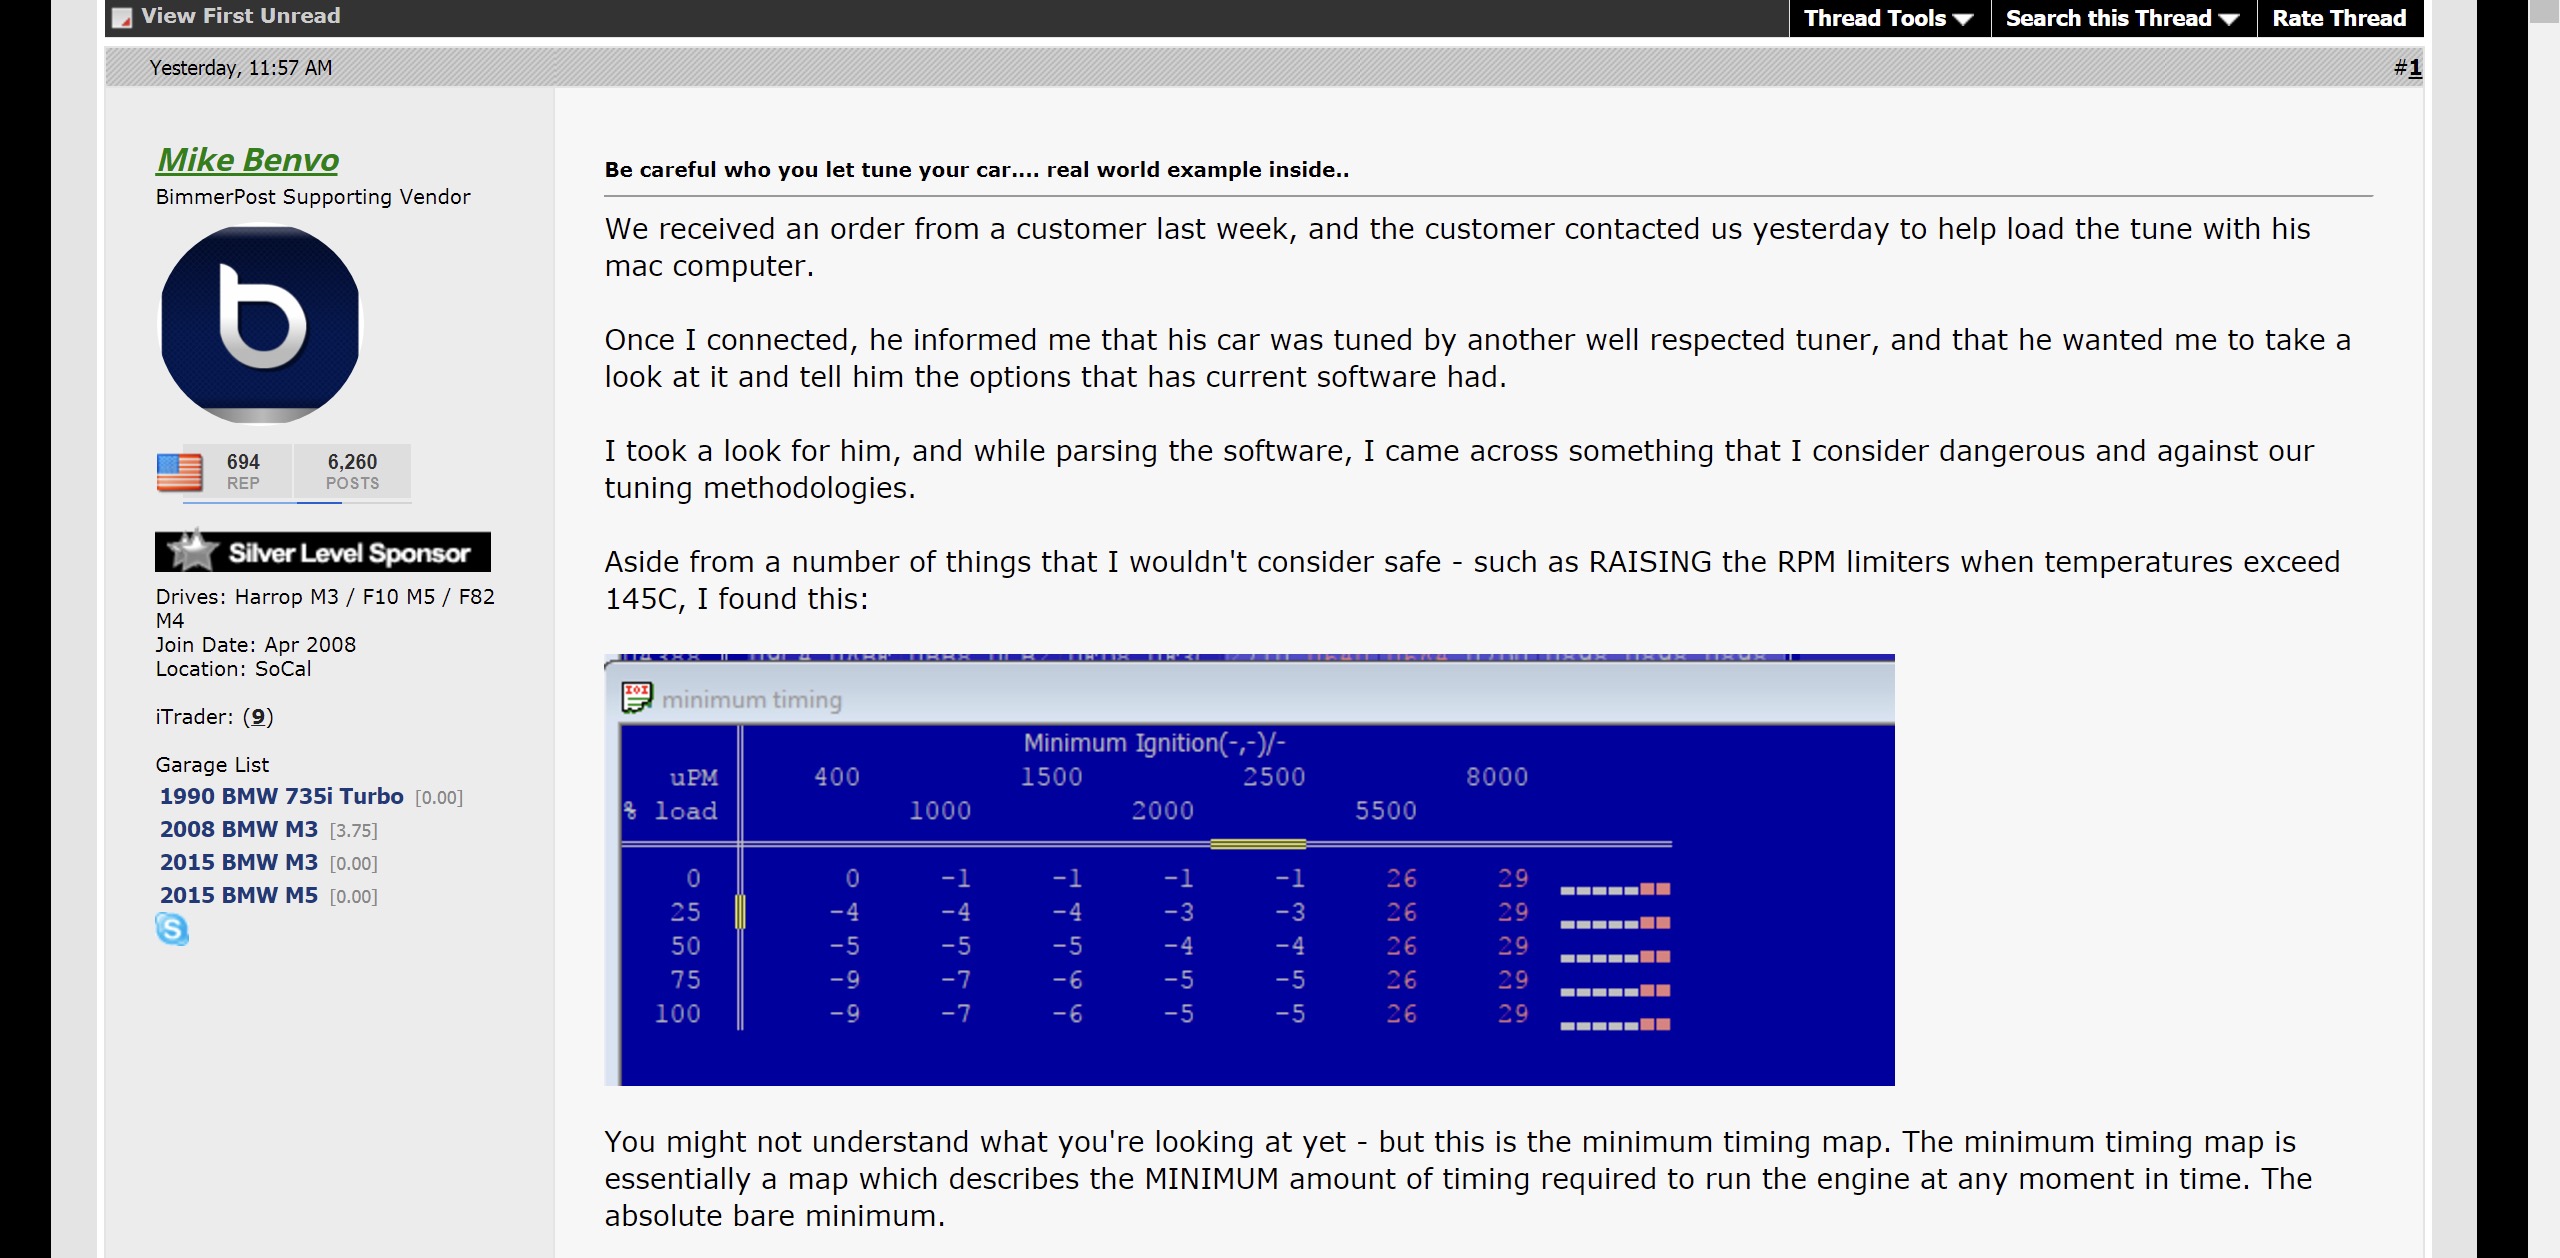Click the Skype contact icon
The image size is (2560, 1258).
click(172, 929)
